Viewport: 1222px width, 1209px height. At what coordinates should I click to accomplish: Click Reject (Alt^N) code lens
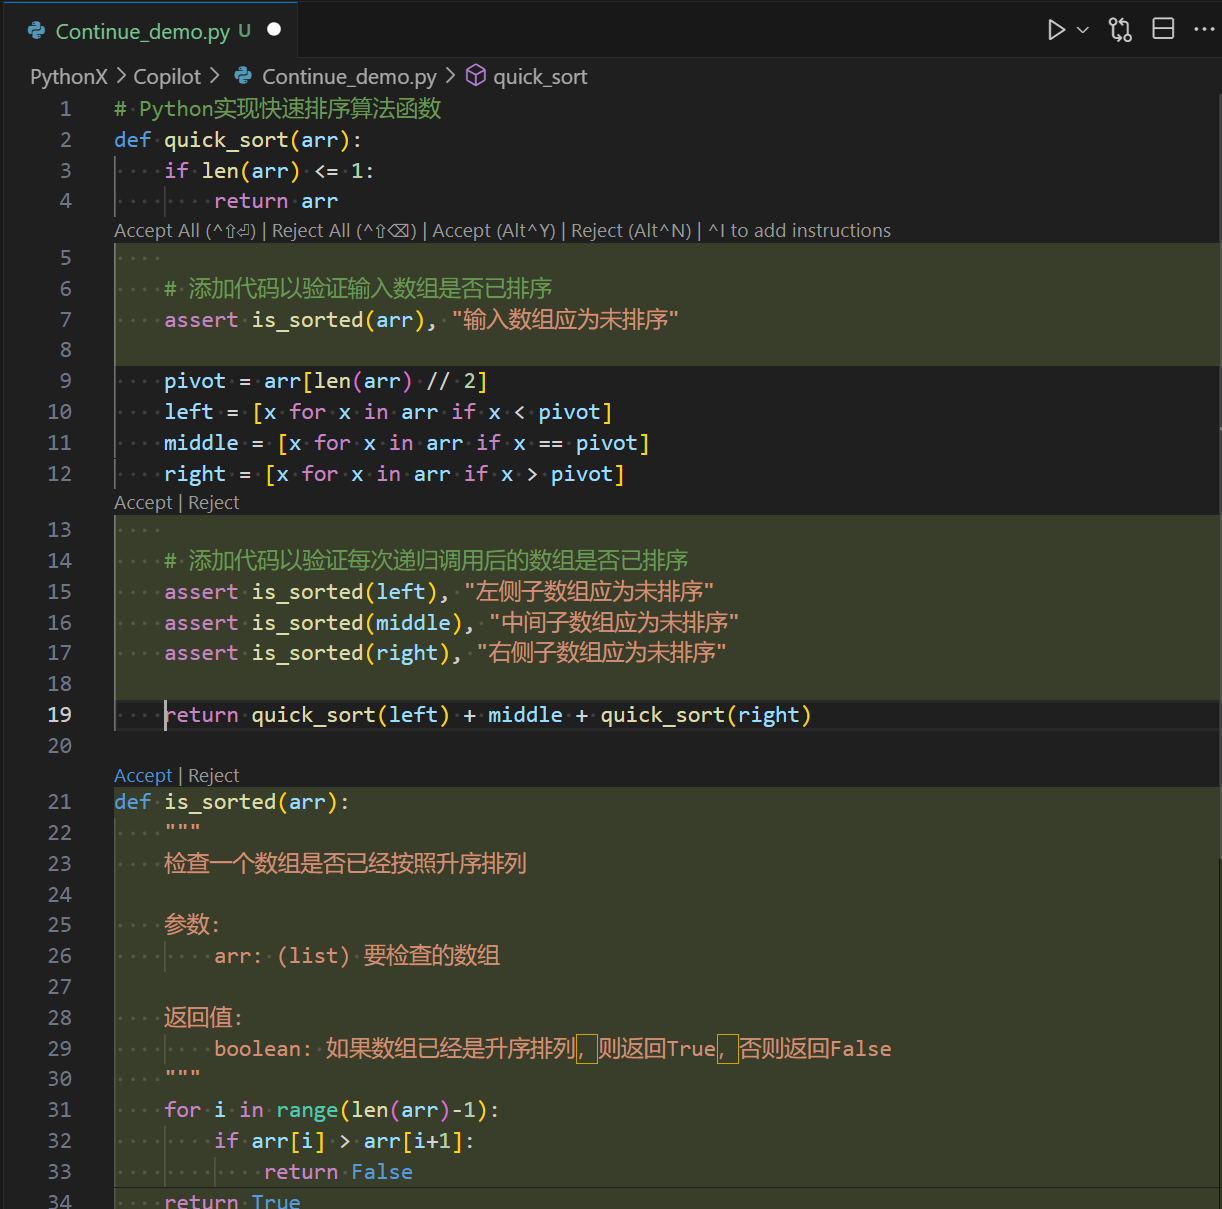point(631,231)
